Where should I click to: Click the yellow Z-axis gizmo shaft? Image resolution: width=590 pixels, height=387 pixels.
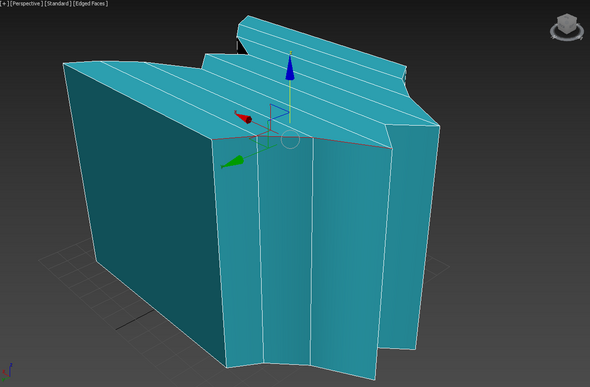click(x=290, y=101)
